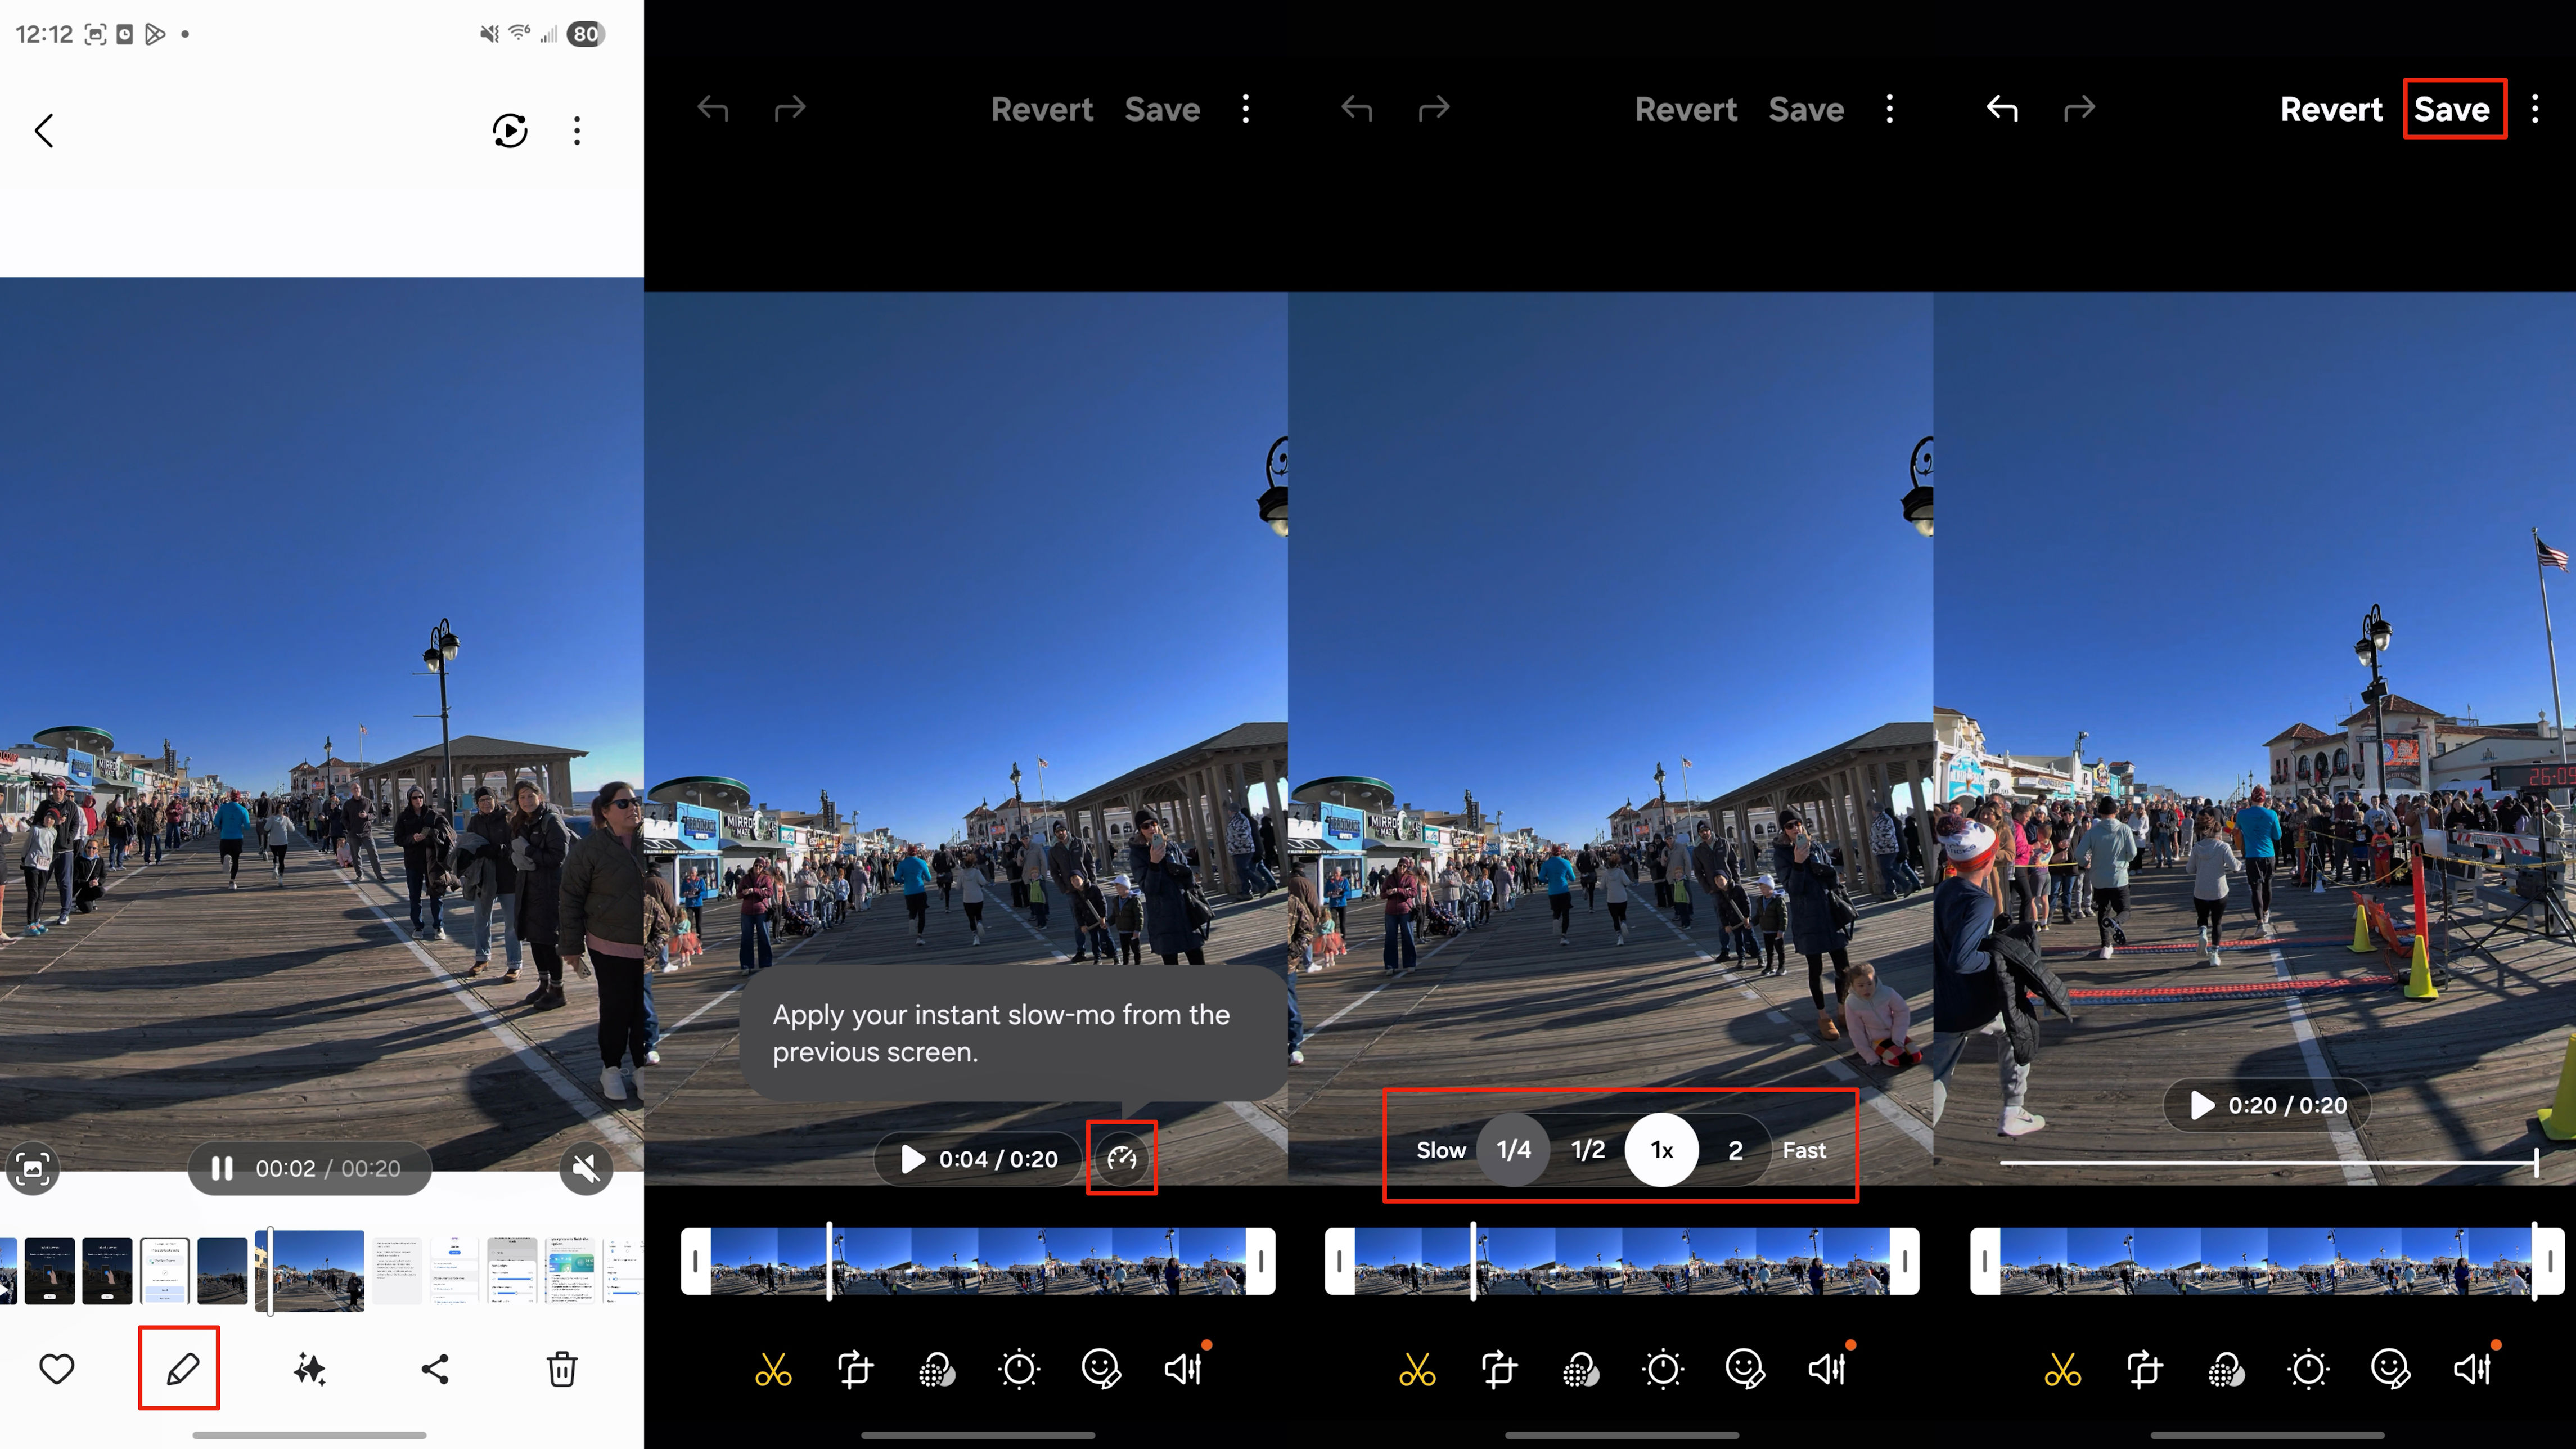Delete video with the trash icon
The image size is (2576, 1449).
point(562,1368)
